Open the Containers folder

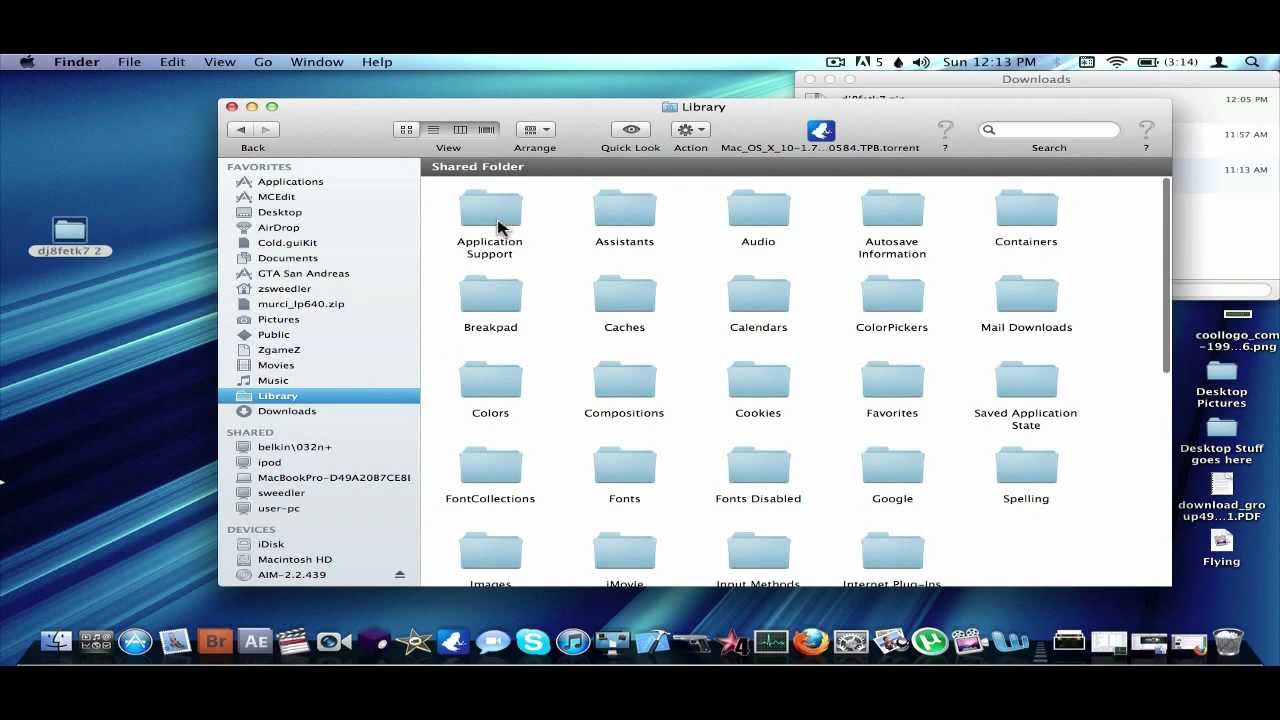pos(1026,219)
